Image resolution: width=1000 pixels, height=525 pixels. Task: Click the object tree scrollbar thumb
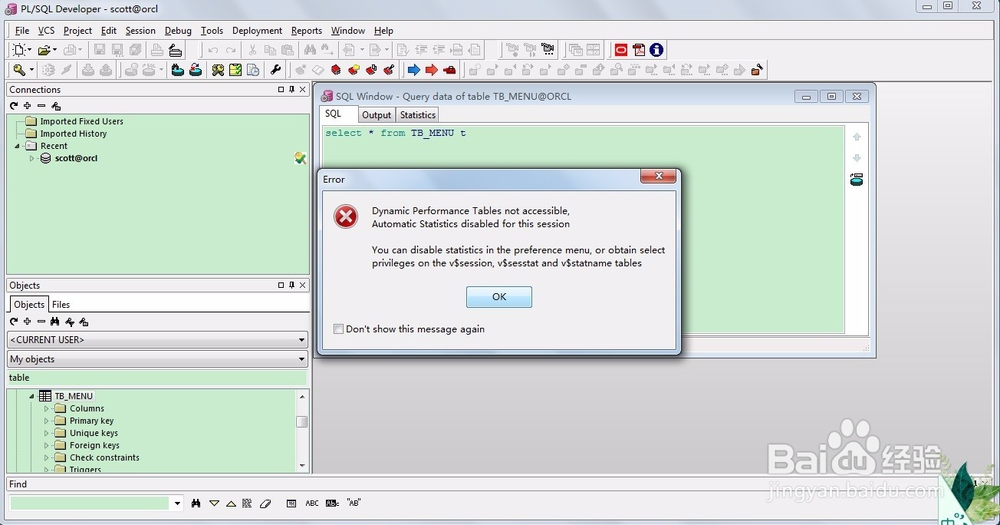tap(302, 422)
